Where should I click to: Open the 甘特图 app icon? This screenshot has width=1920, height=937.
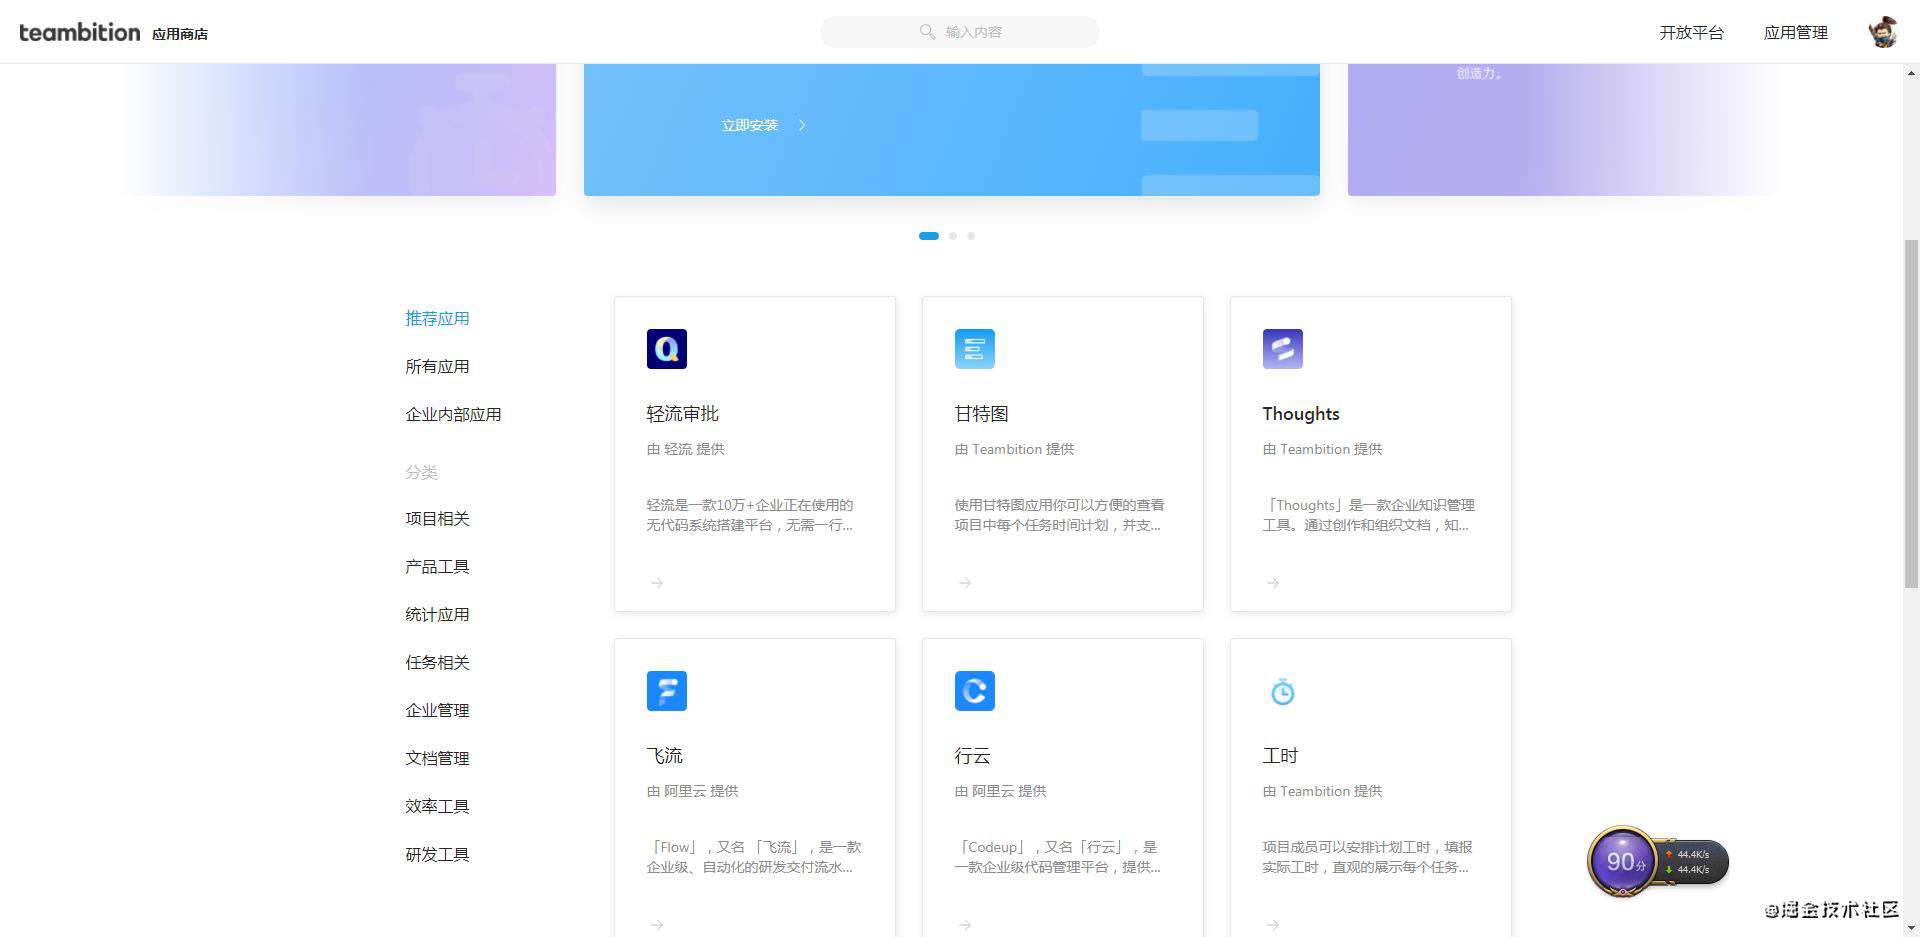(974, 349)
